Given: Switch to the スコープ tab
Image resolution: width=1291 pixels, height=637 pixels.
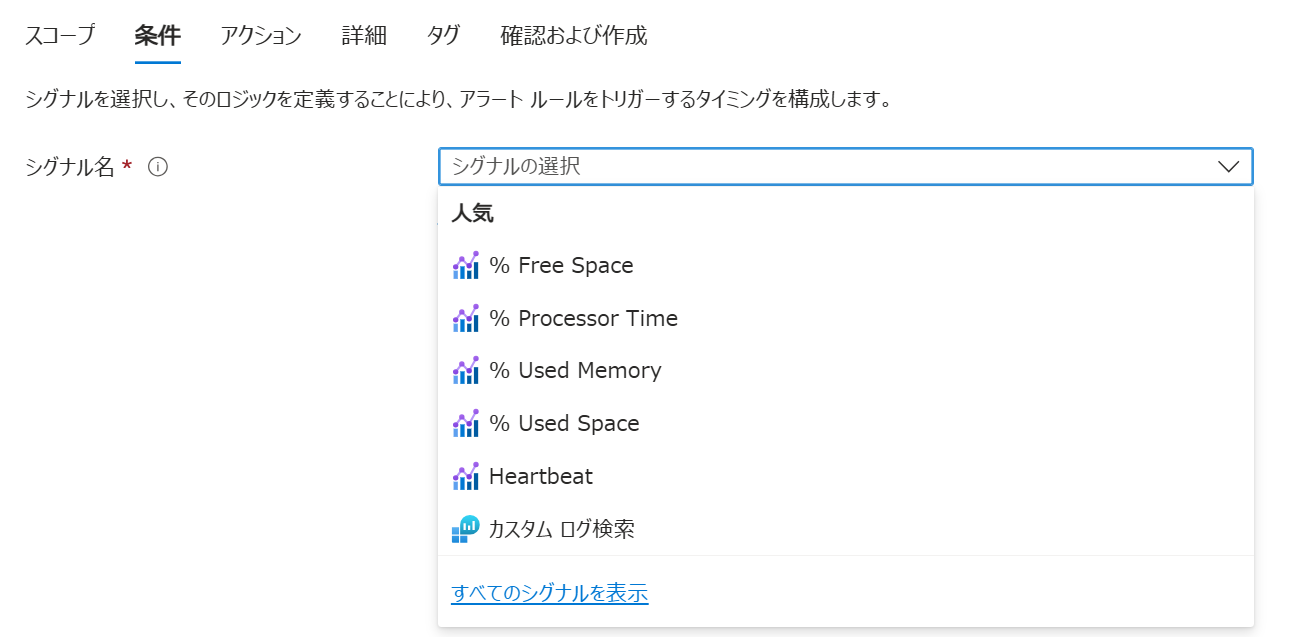Looking at the screenshot, I should (59, 36).
